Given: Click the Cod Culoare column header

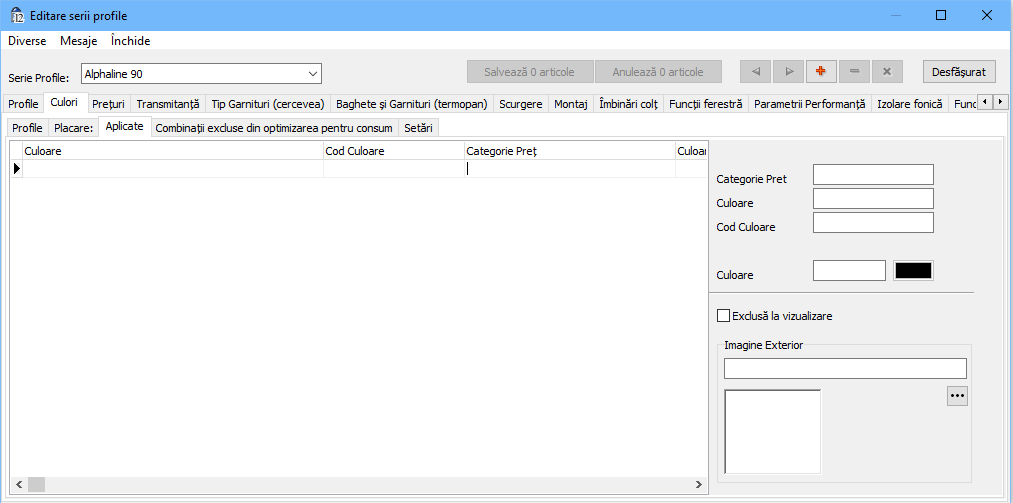Looking at the screenshot, I should tap(394, 151).
